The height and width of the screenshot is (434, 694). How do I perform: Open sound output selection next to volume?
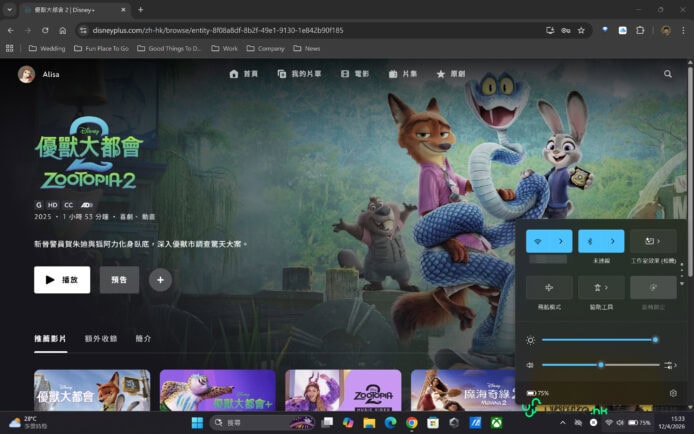coord(670,365)
